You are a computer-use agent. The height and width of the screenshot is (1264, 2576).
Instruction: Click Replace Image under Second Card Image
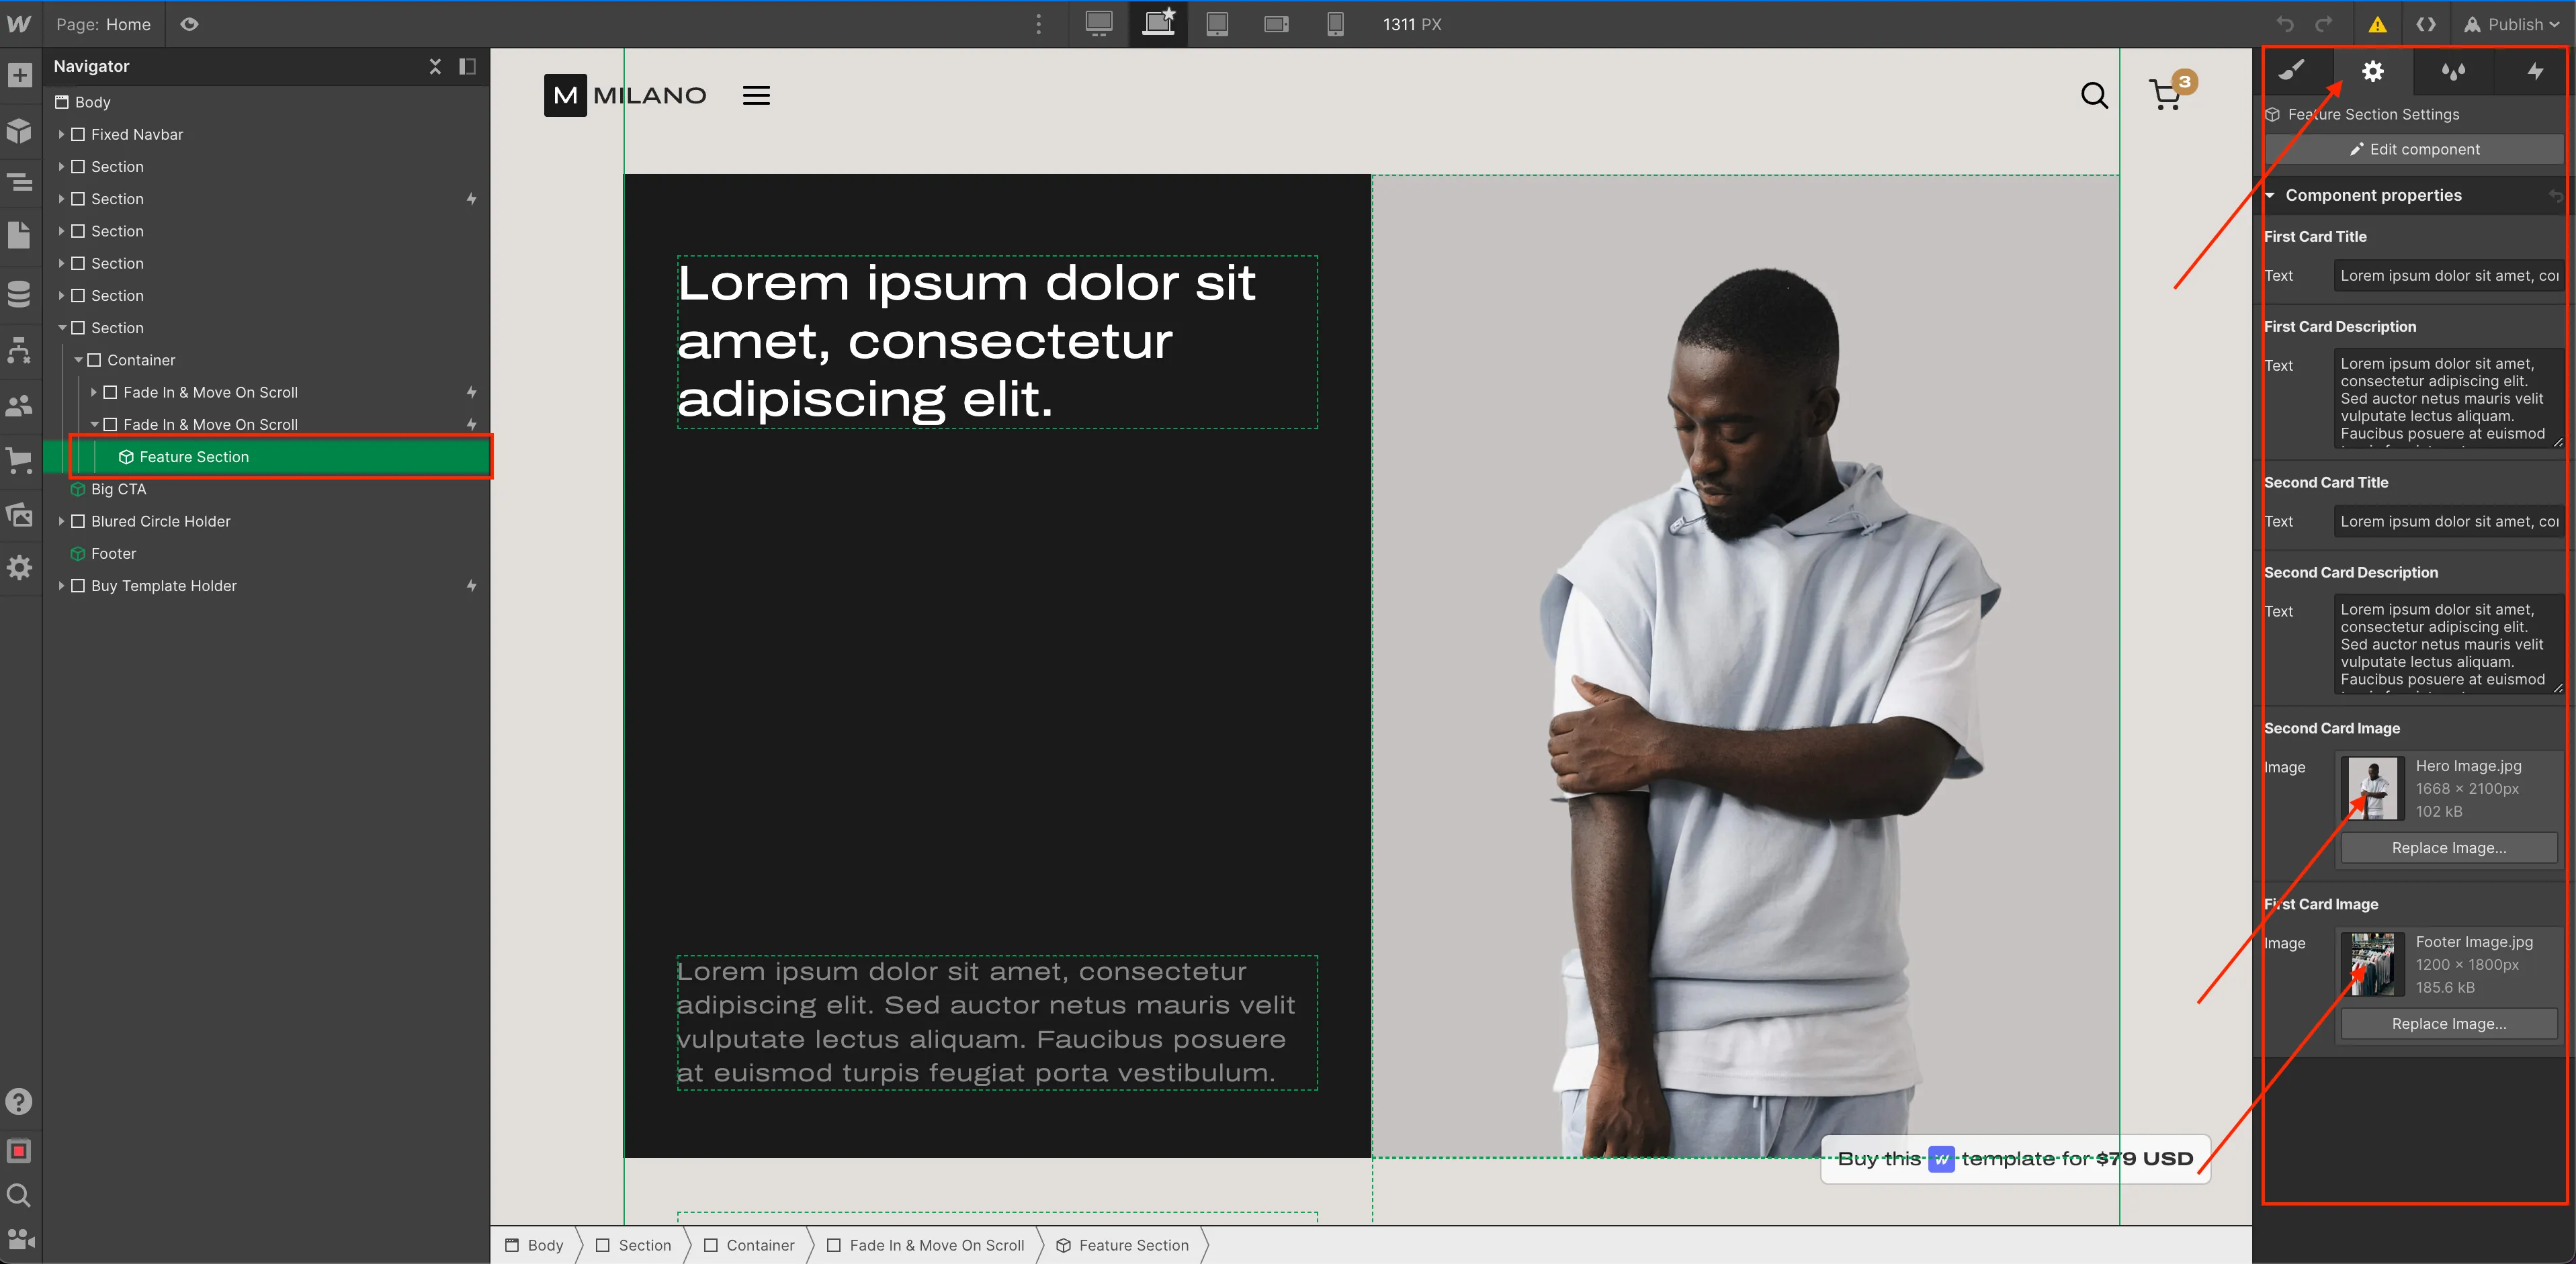pyautogui.click(x=2448, y=847)
